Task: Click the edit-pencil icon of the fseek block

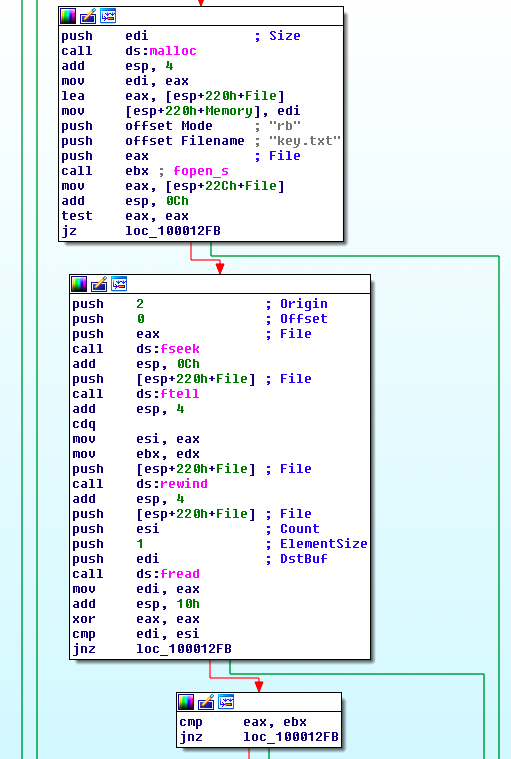Action: click(x=99, y=284)
